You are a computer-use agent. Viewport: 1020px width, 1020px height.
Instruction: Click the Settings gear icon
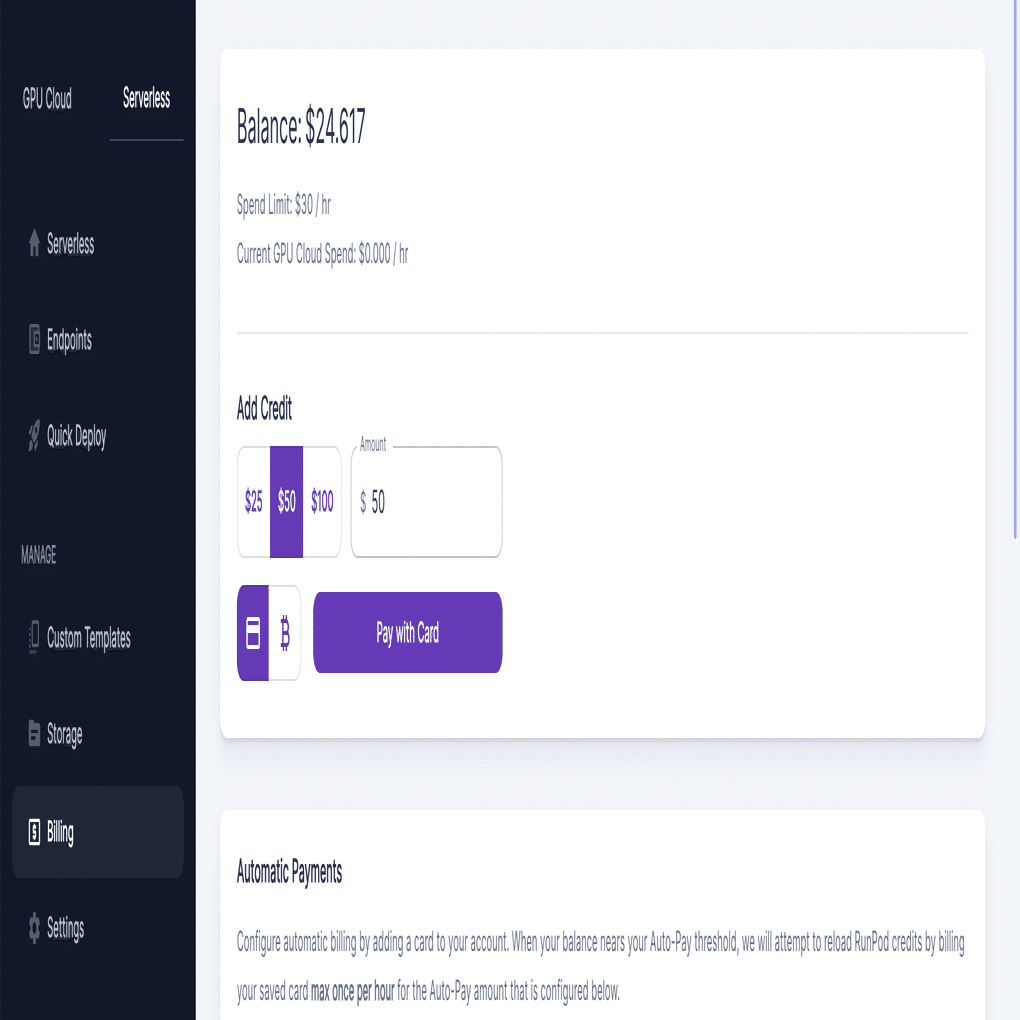(x=34, y=928)
